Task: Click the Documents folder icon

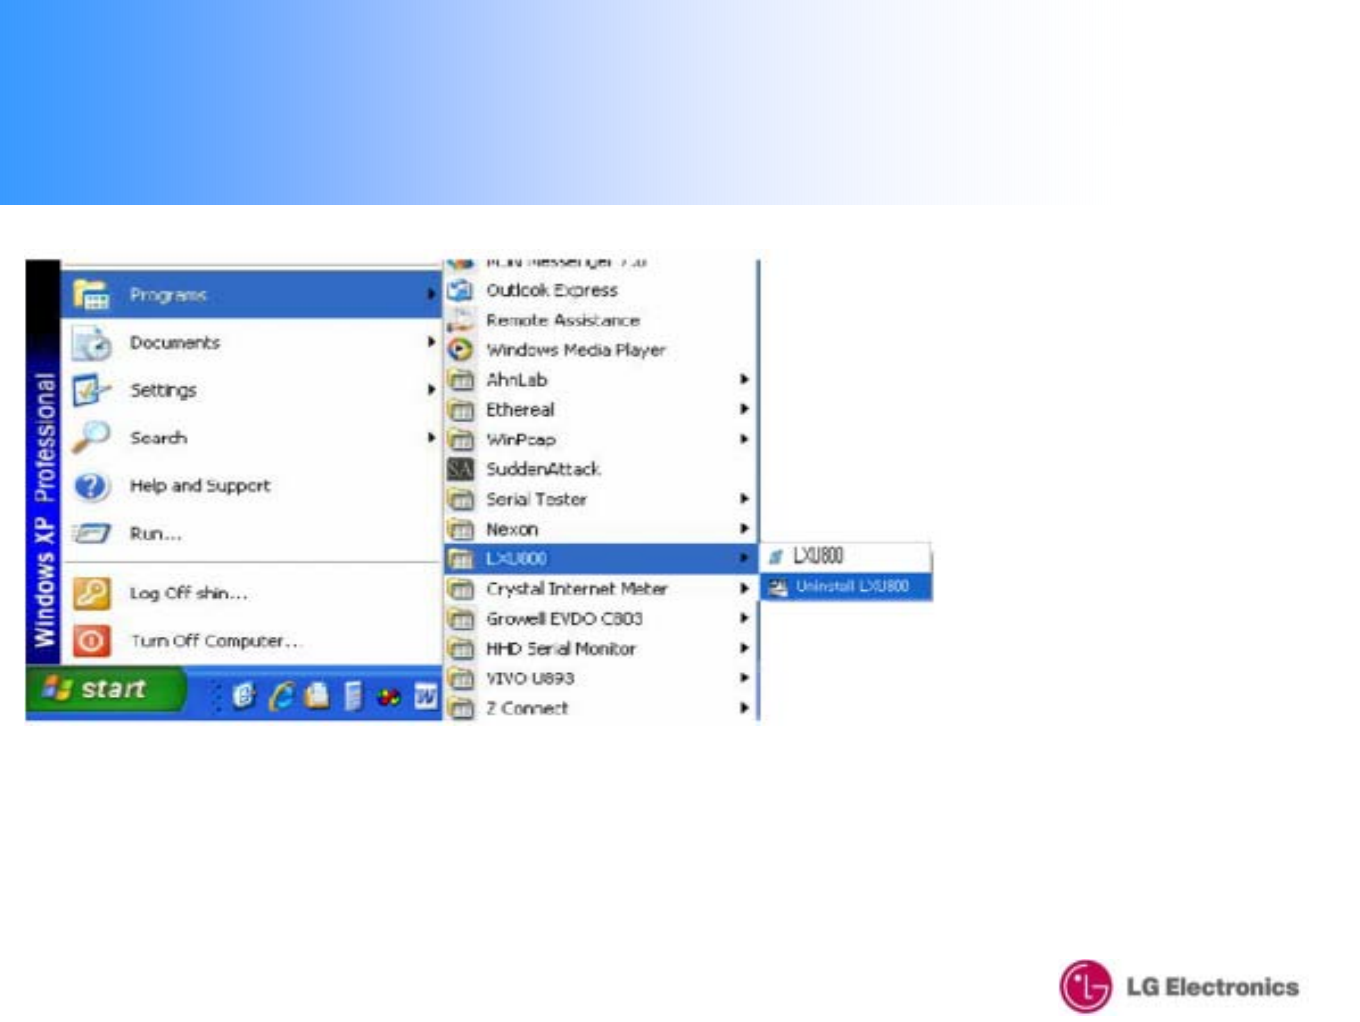Action: (x=91, y=343)
